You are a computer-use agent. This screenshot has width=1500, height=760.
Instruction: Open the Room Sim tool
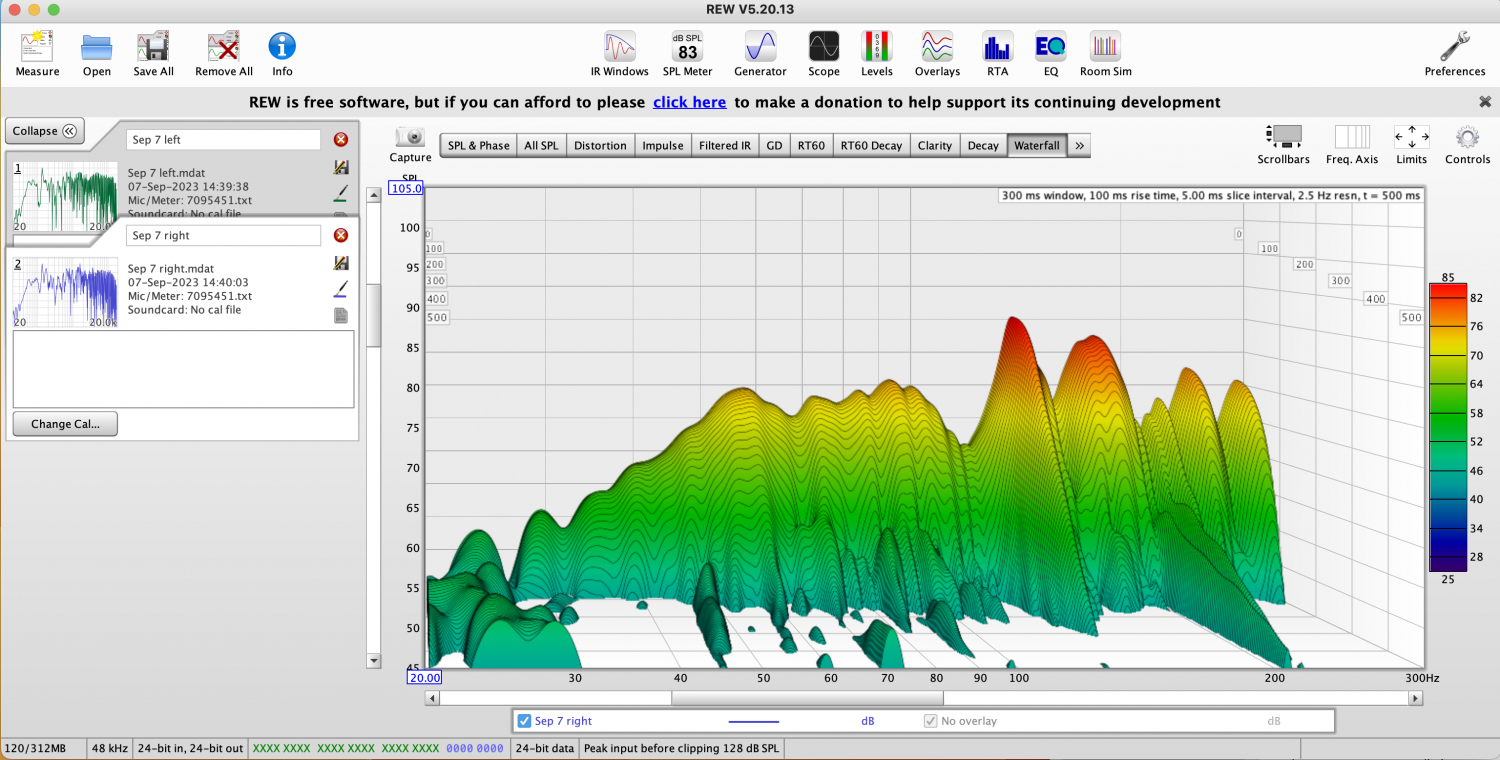(1105, 54)
